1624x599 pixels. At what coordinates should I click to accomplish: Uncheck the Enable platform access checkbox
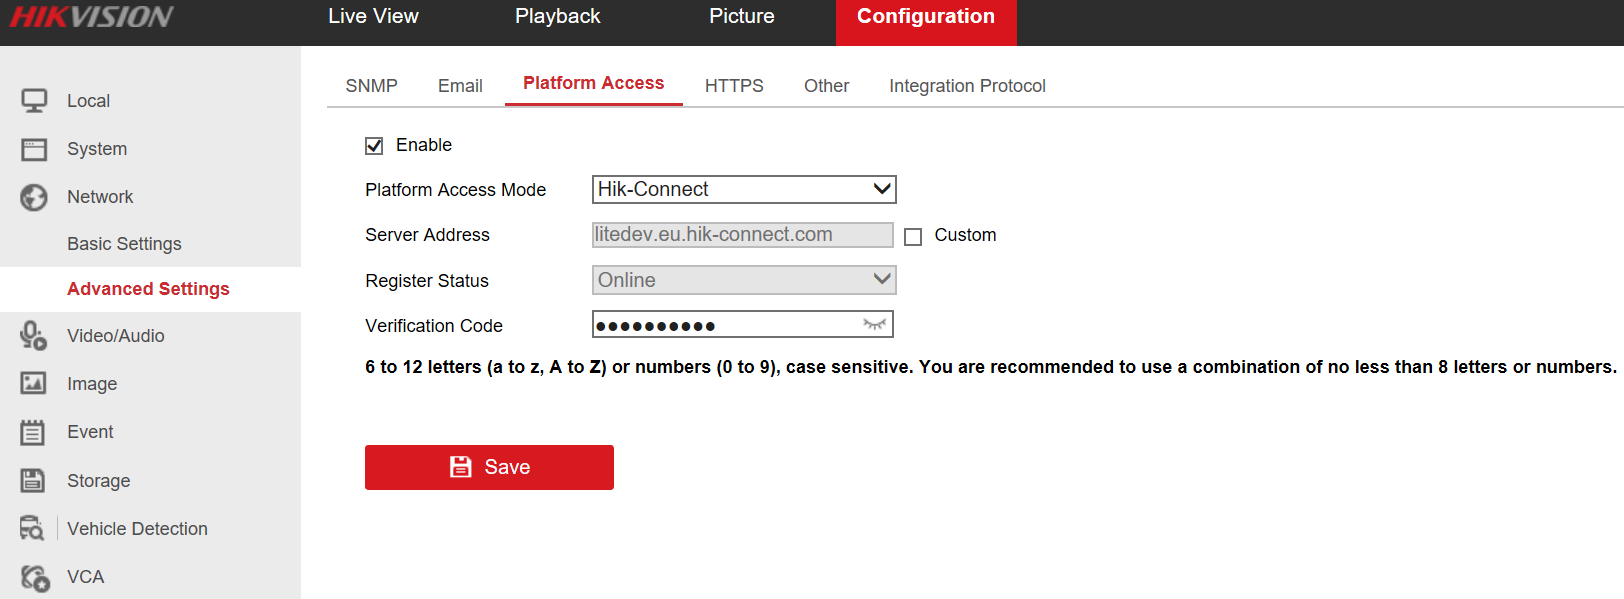(374, 146)
